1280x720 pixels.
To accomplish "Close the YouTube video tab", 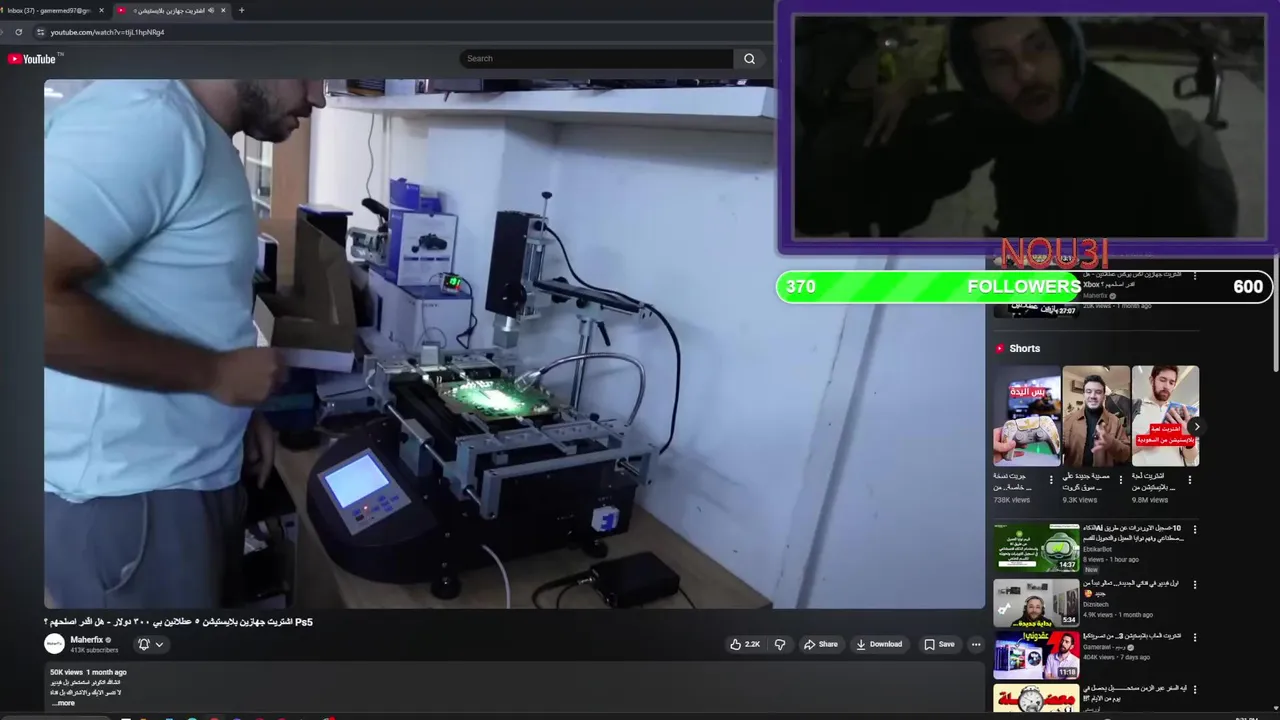I will (x=223, y=10).
